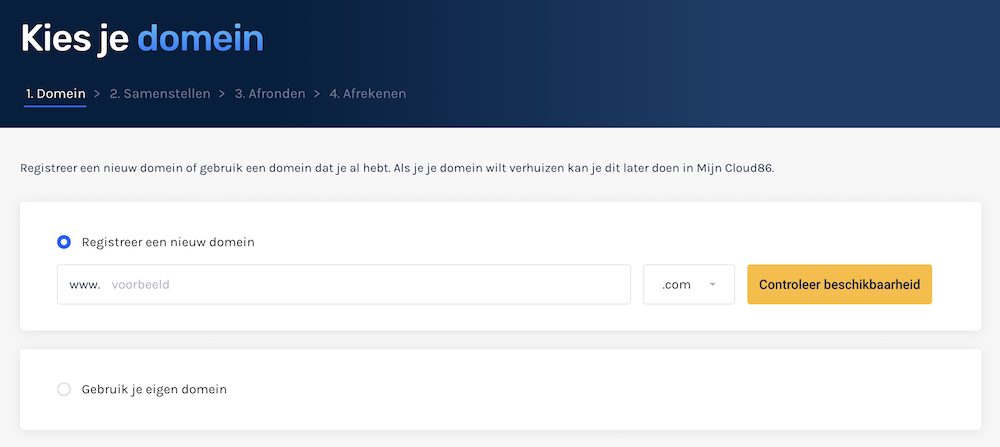Select the 'Registreer een nieuw domein' radio button
Viewport: 1000px width, 447px height.
point(64,242)
